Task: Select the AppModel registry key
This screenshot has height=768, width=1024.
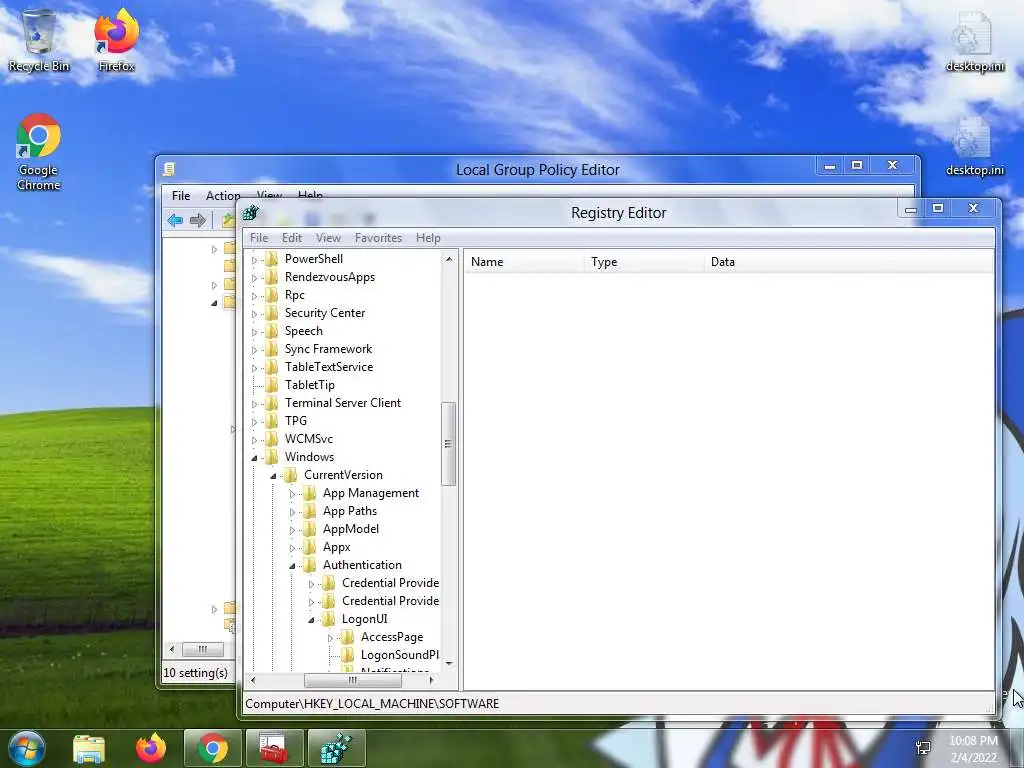Action: (351, 529)
